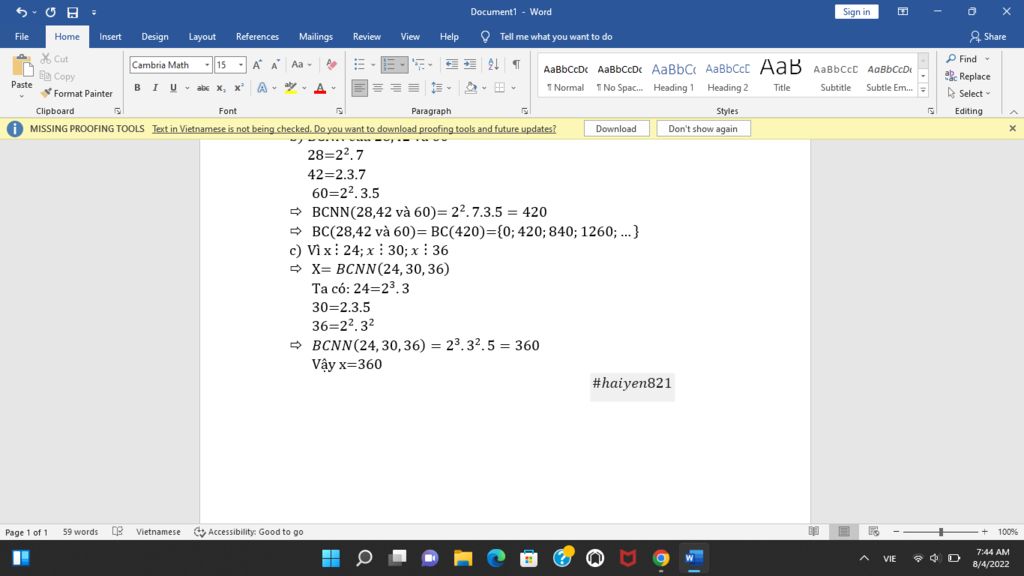
Task: Toggle Underline formatting
Action: [173, 88]
